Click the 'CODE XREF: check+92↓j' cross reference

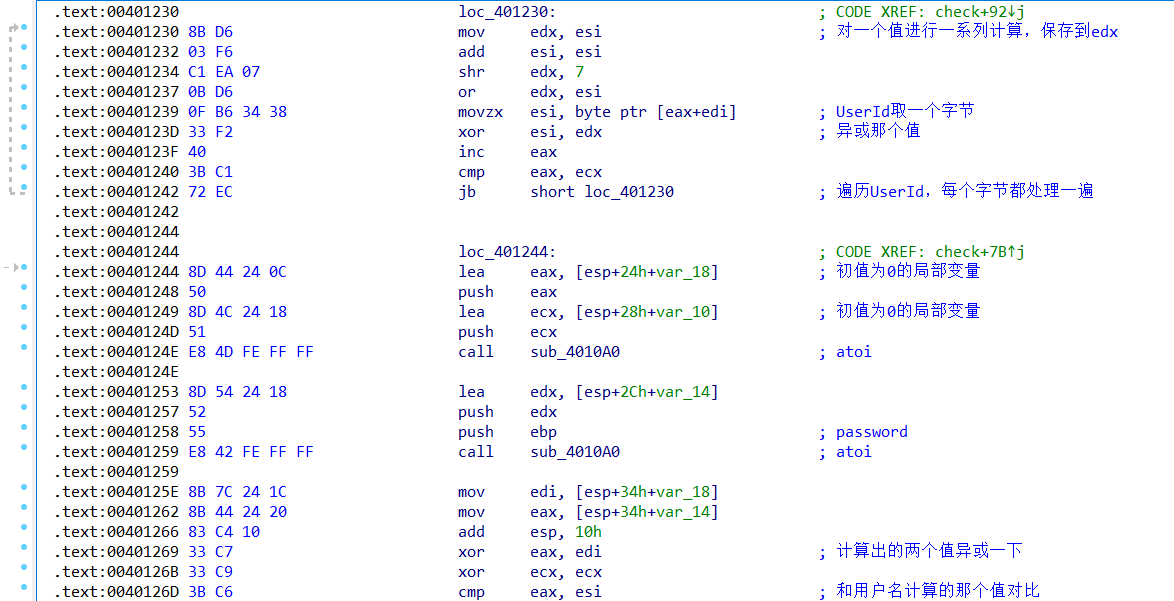[930, 12]
